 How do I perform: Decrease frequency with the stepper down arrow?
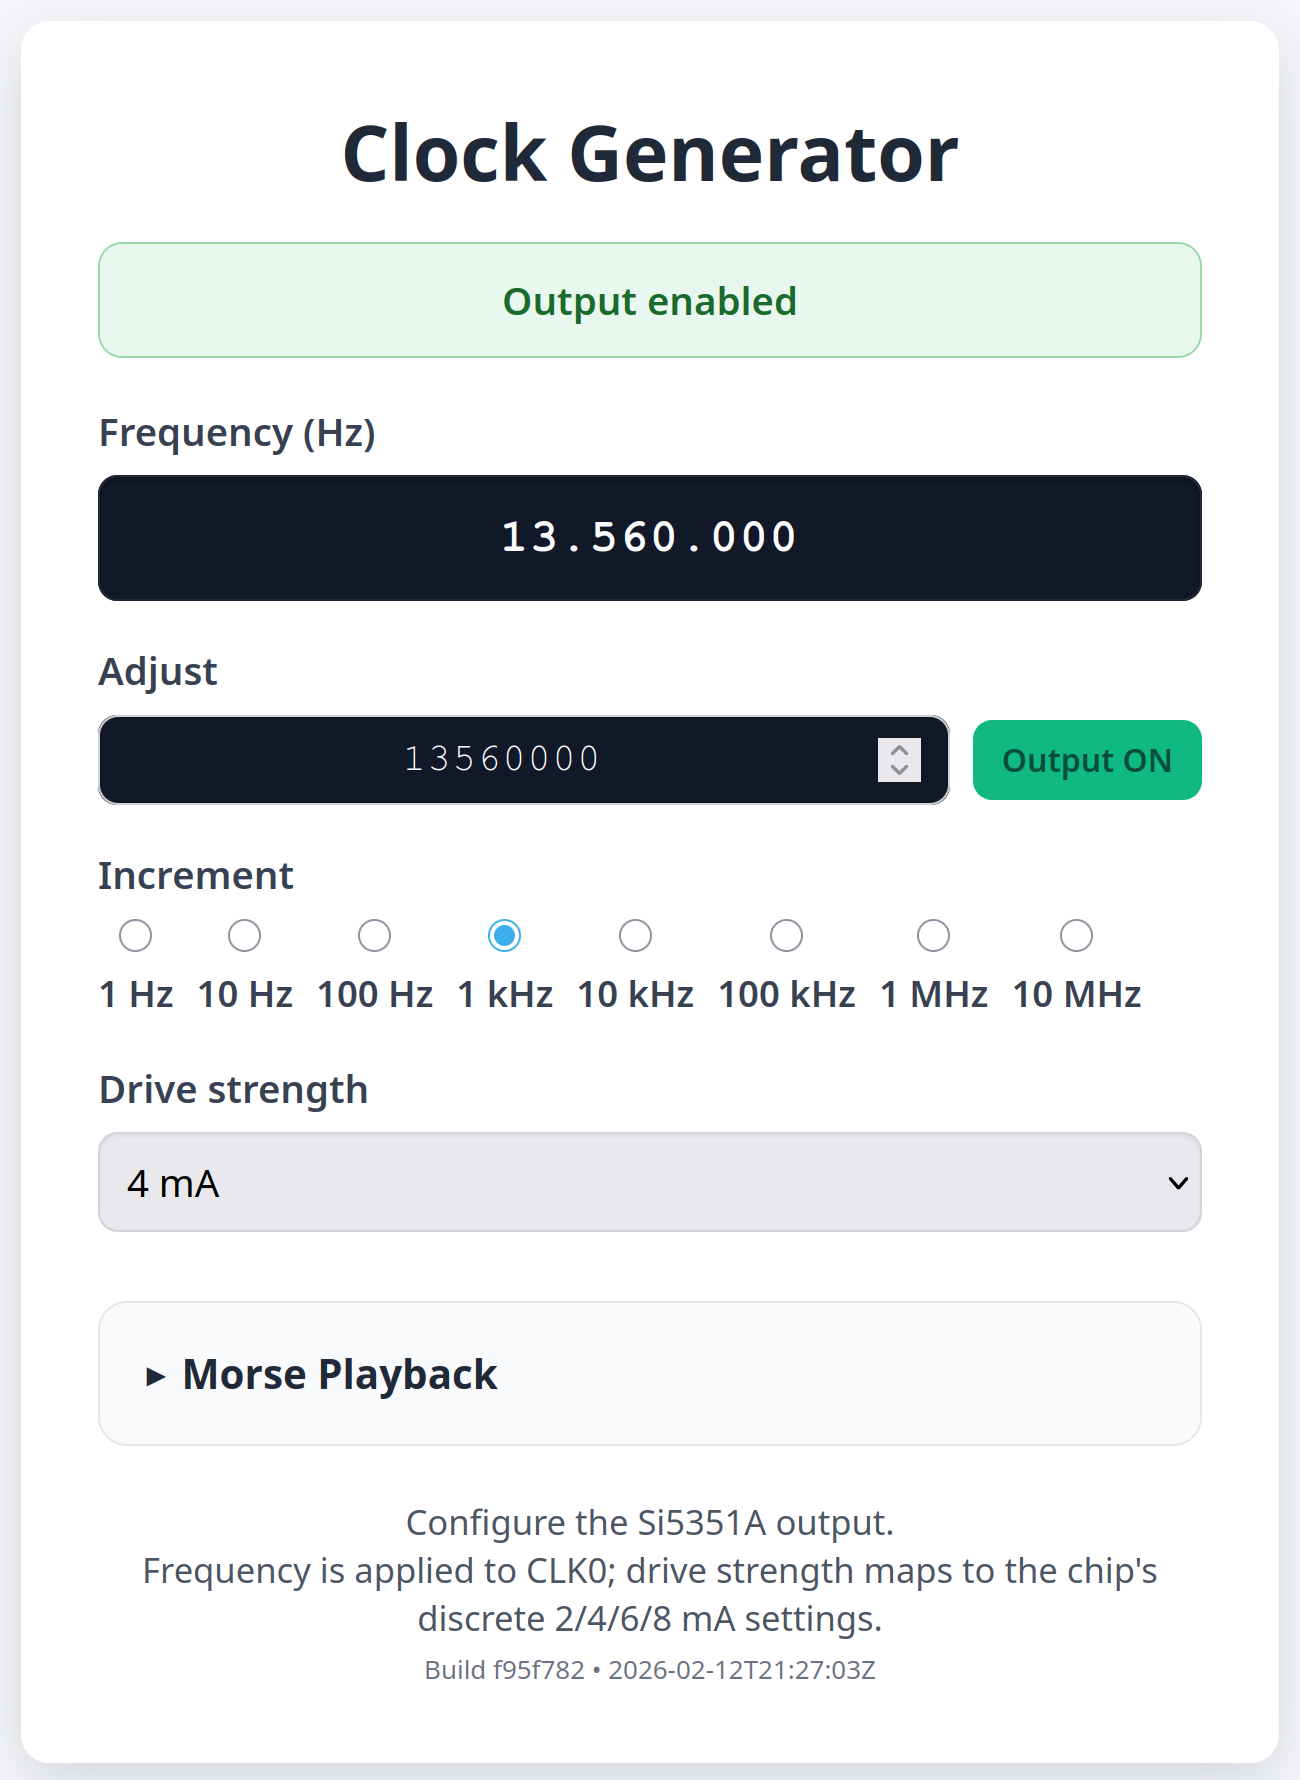click(x=900, y=770)
